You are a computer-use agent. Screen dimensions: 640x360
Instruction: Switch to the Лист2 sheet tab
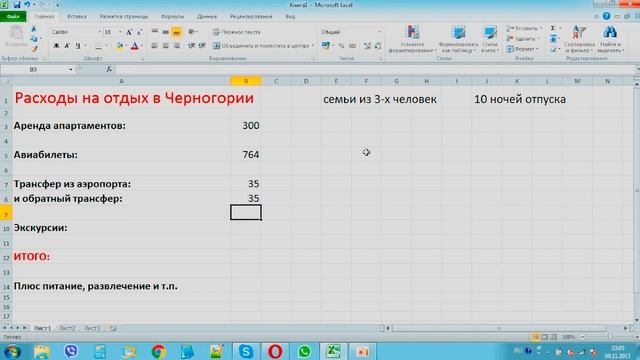67,328
